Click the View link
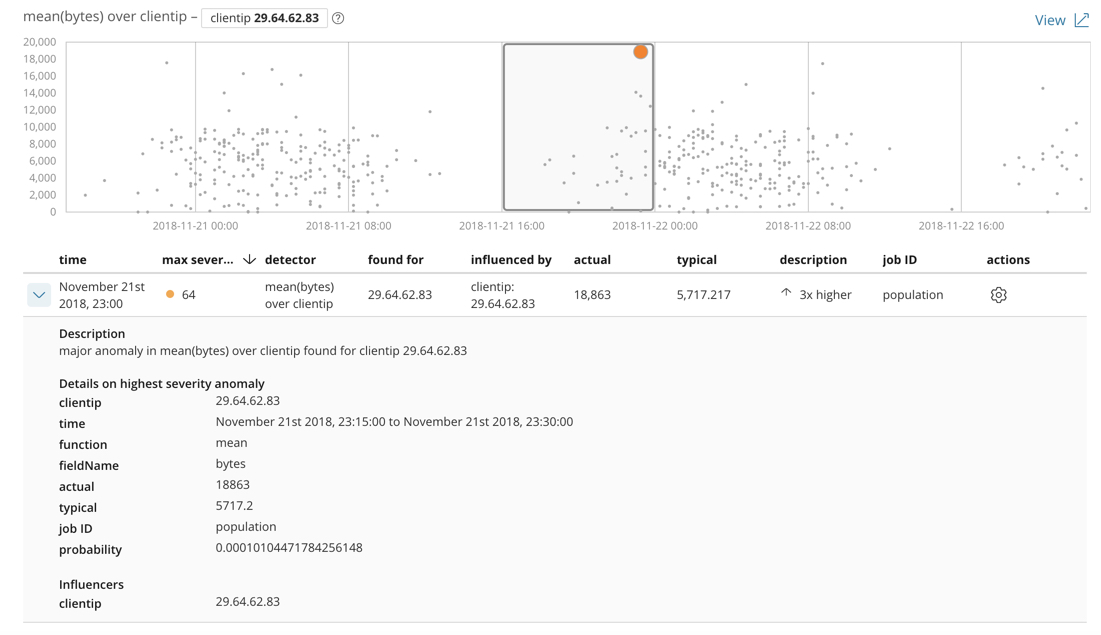Screen dimensions: 1101x635 [1050, 19]
